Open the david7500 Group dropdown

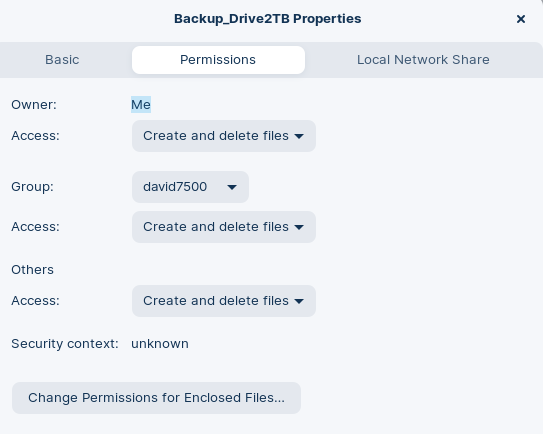[190, 187]
